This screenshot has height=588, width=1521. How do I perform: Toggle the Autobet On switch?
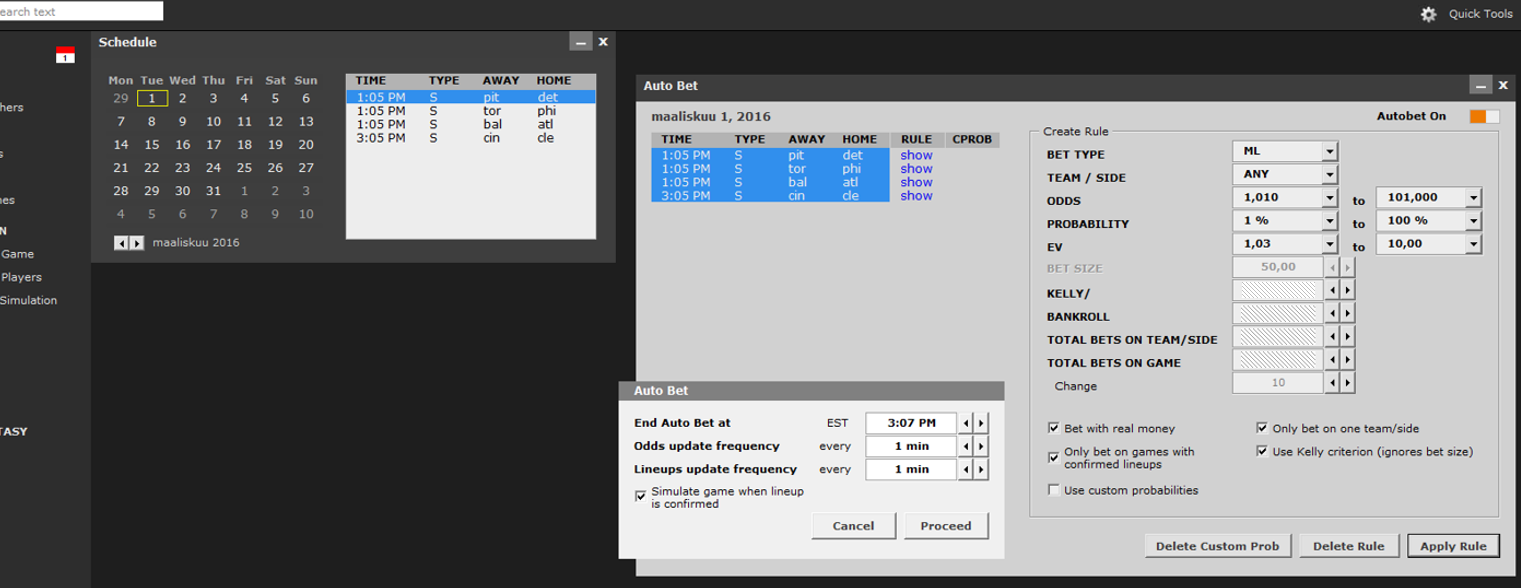[x=1484, y=117]
